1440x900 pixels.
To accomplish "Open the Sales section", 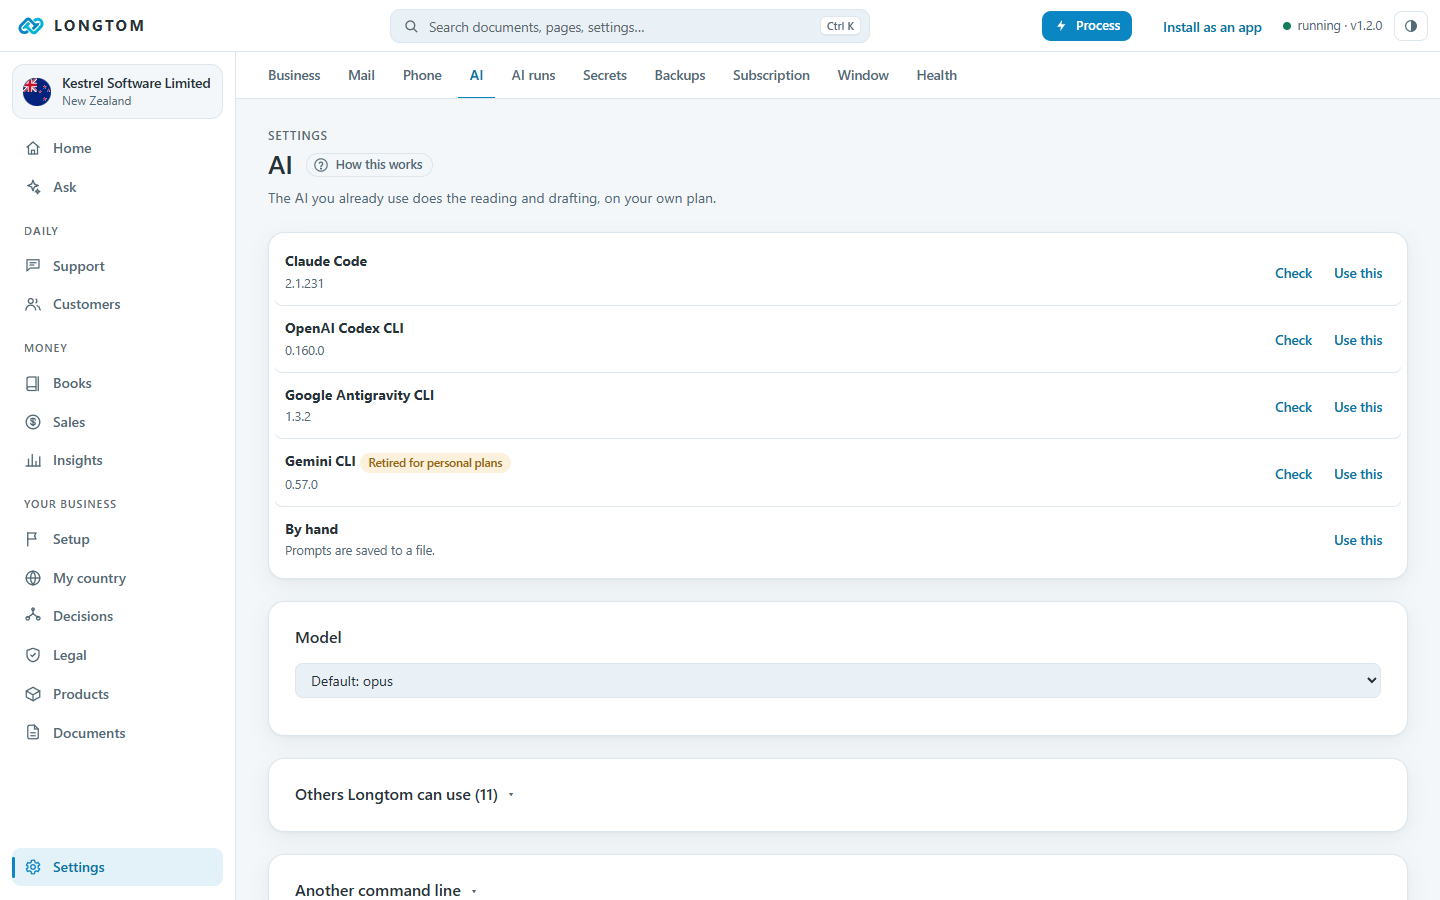I will pyautogui.click(x=117, y=422).
